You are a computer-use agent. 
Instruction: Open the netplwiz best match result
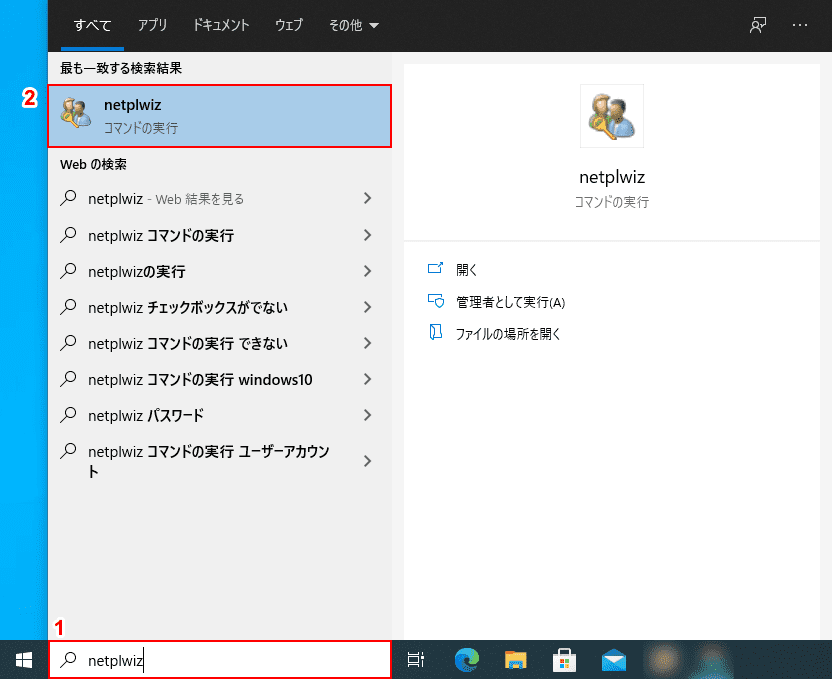pos(220,116)
